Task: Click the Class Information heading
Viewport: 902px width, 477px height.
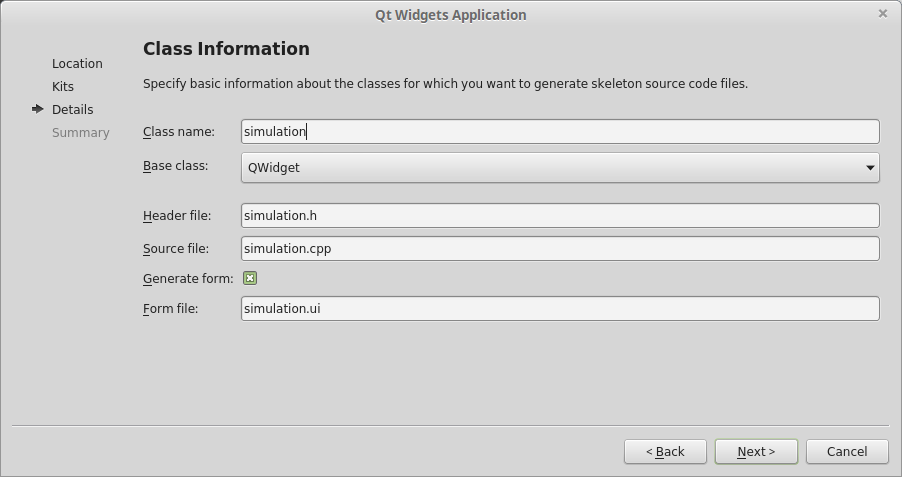Action: [x=226, y=48]
